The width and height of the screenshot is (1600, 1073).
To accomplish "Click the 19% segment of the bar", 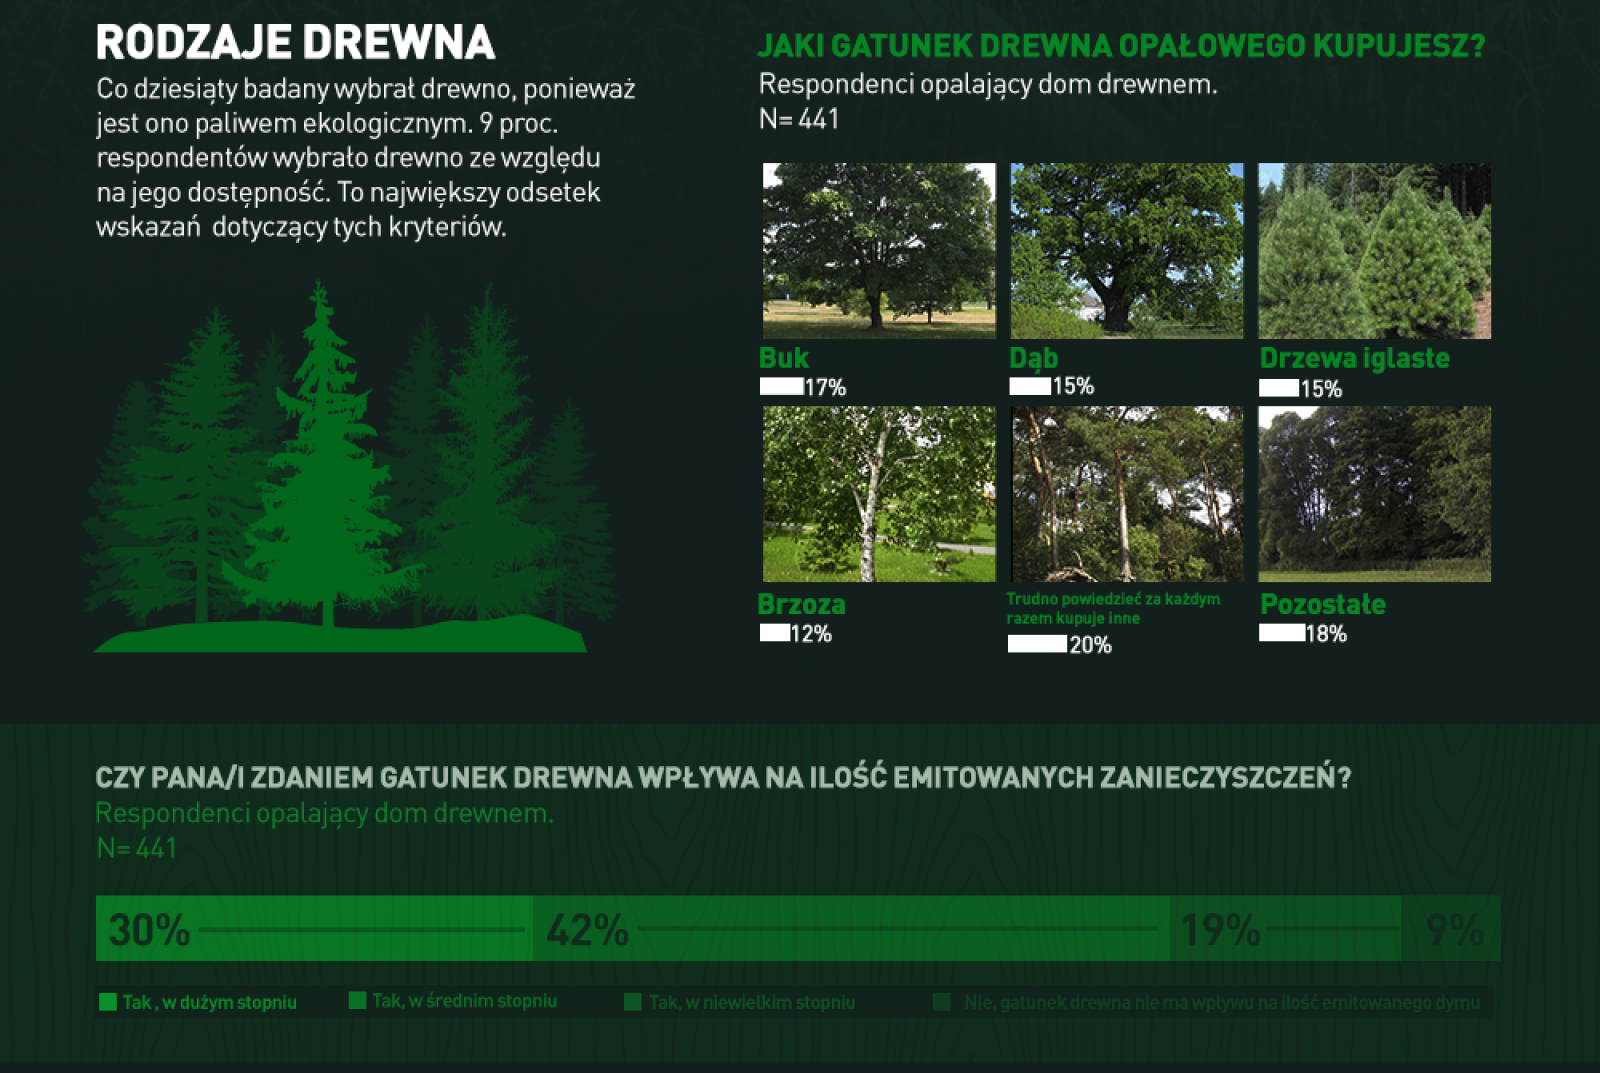I will pos(1285,929).
